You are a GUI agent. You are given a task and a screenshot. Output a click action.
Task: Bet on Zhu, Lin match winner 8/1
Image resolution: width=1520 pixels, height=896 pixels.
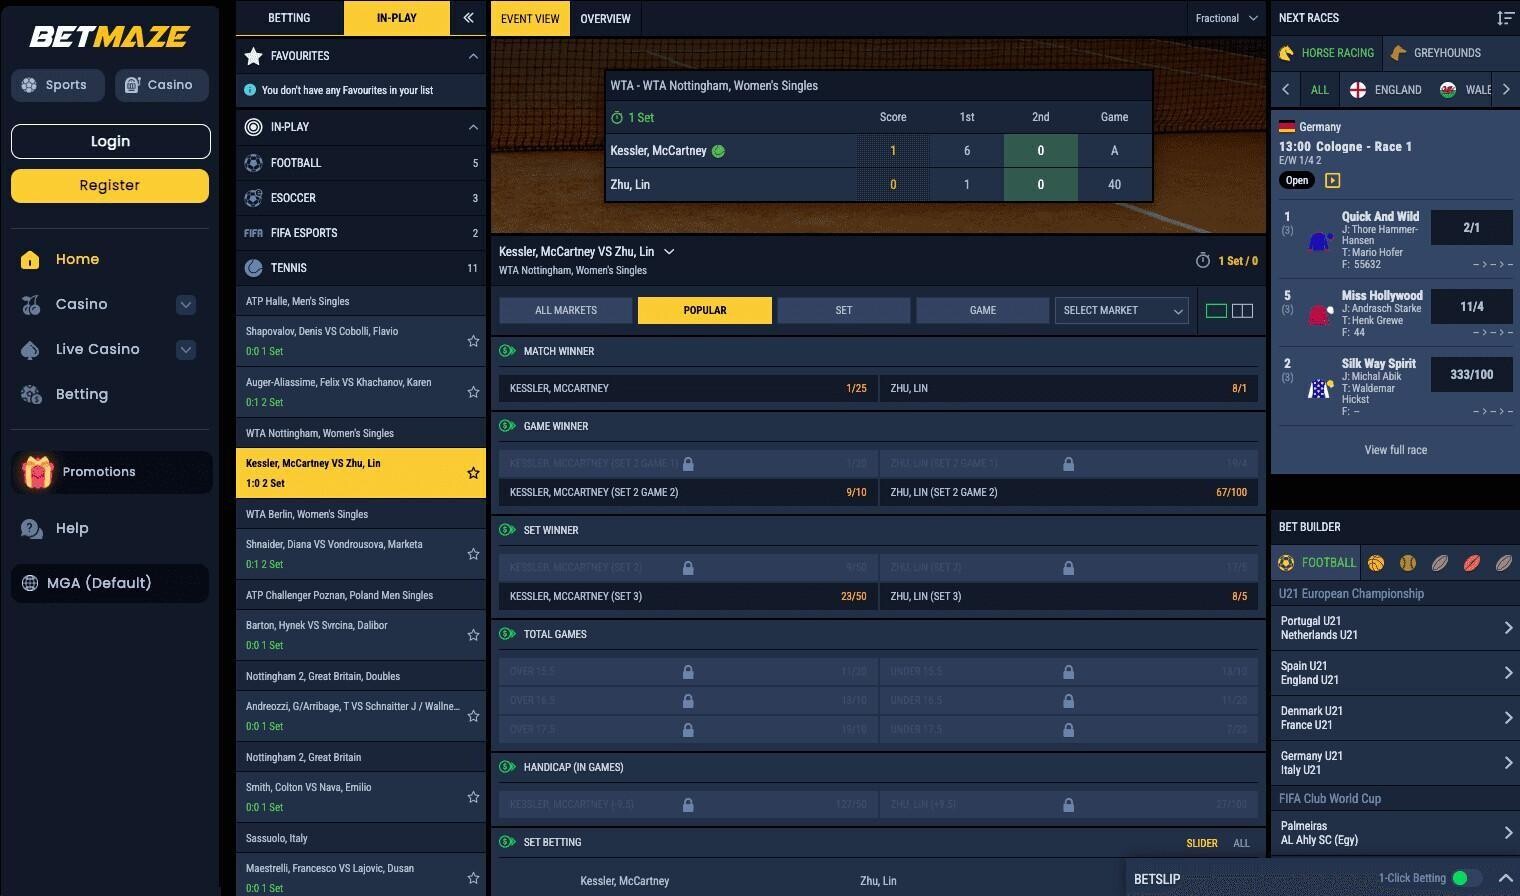(x=1069, y=388)
